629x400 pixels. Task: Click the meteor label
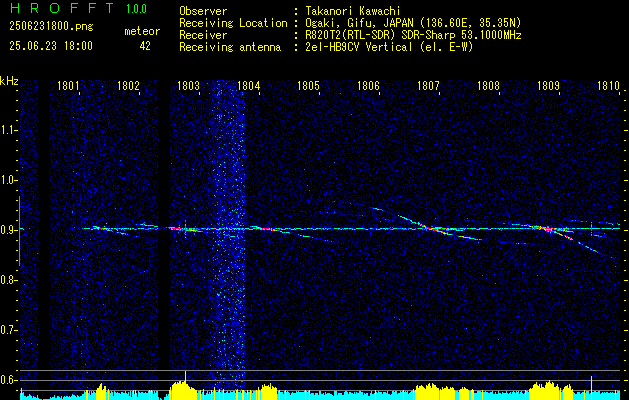click(x=142, y=31)
